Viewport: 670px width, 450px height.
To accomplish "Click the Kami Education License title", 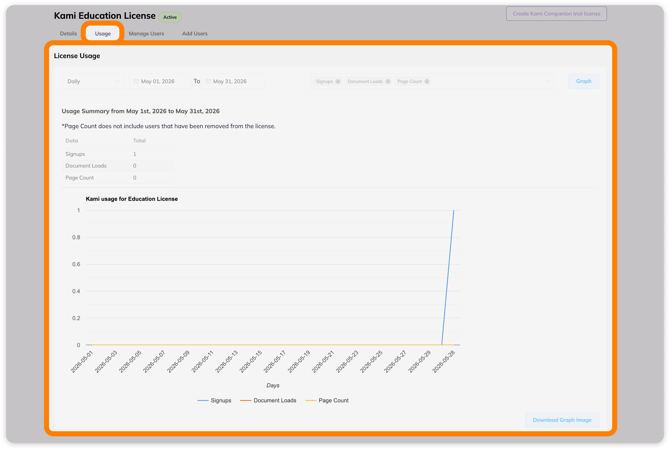I will pyautogui.click(x=105, y=16).
